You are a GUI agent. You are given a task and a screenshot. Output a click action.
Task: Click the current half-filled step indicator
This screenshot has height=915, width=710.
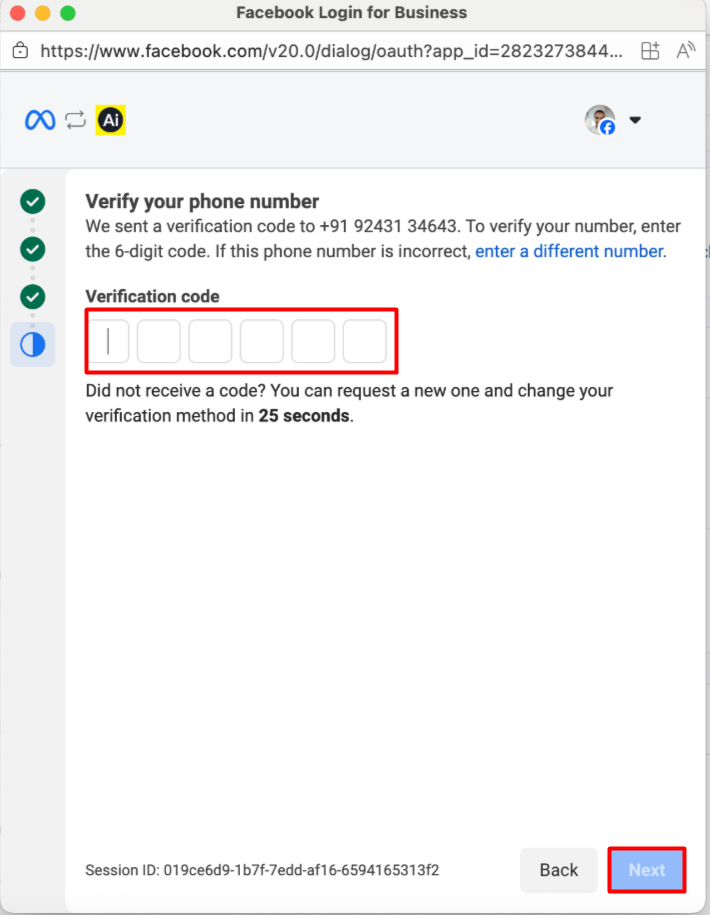click(x=33, y=345)
